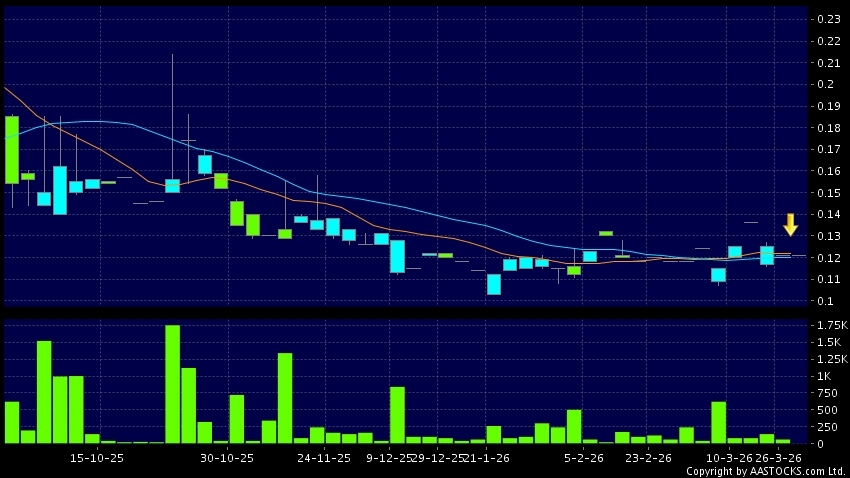Click the 9-12-25 date label
The width and height of the screenshot is (850, 478).
389,457
